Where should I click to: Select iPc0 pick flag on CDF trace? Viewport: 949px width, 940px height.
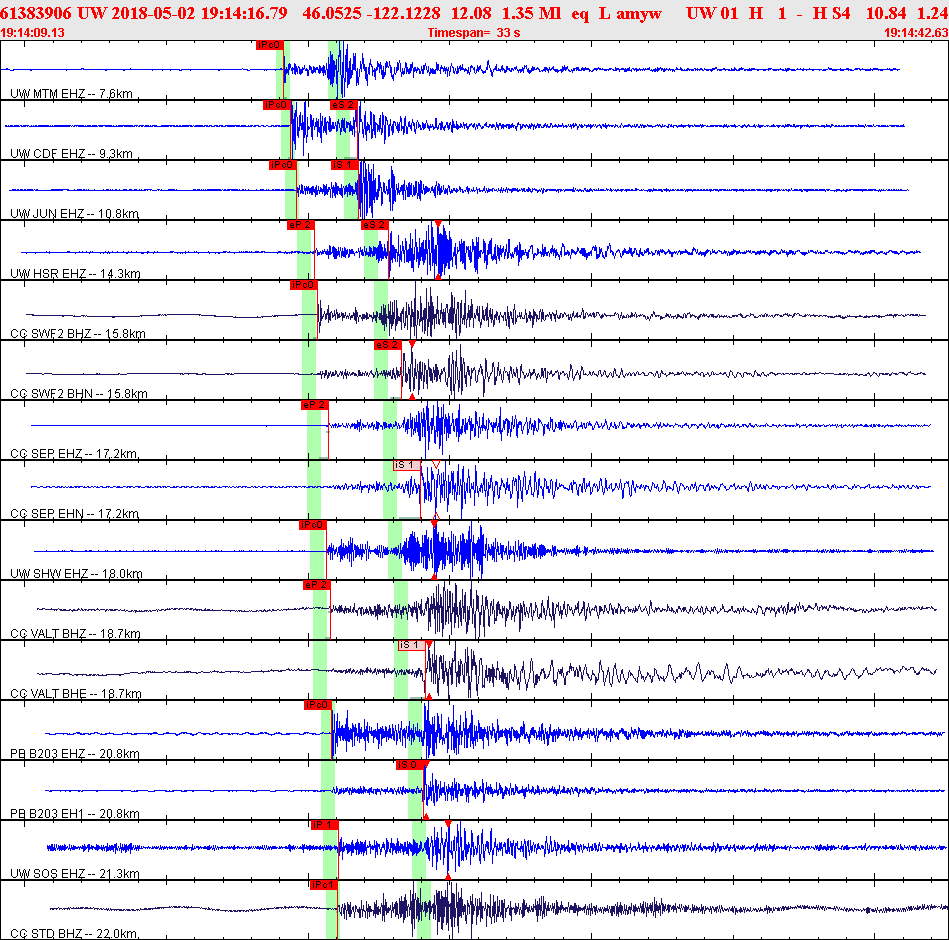277,105
